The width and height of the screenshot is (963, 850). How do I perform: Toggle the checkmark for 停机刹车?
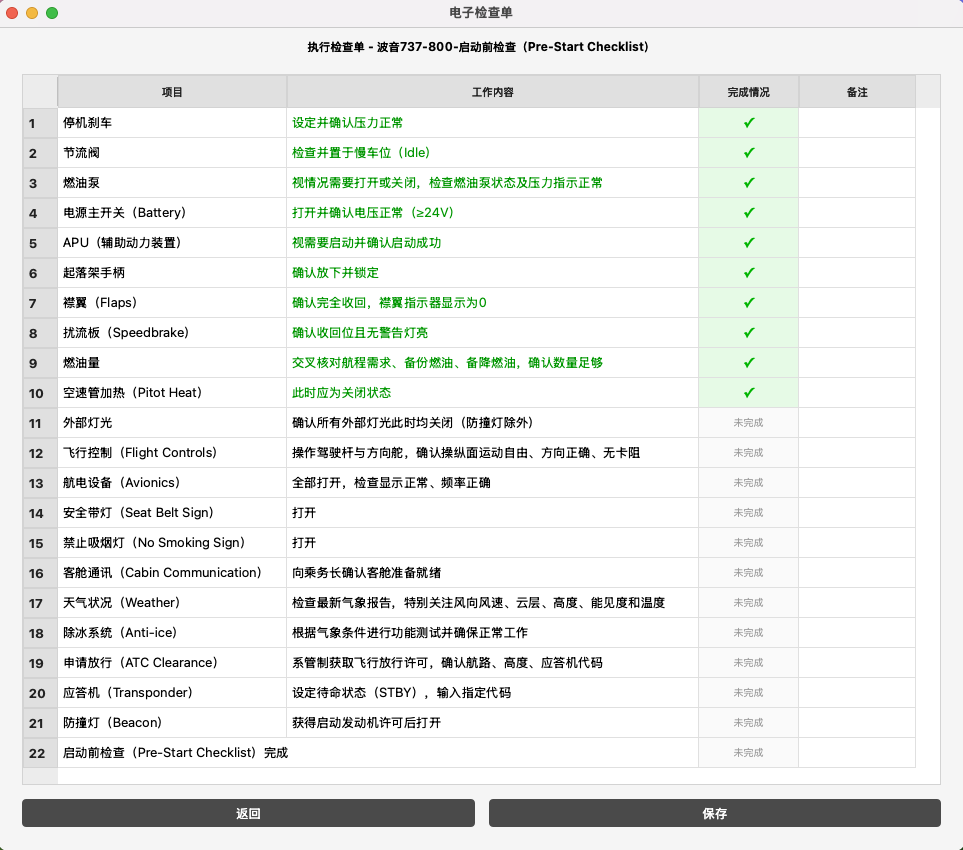[749, 123]
